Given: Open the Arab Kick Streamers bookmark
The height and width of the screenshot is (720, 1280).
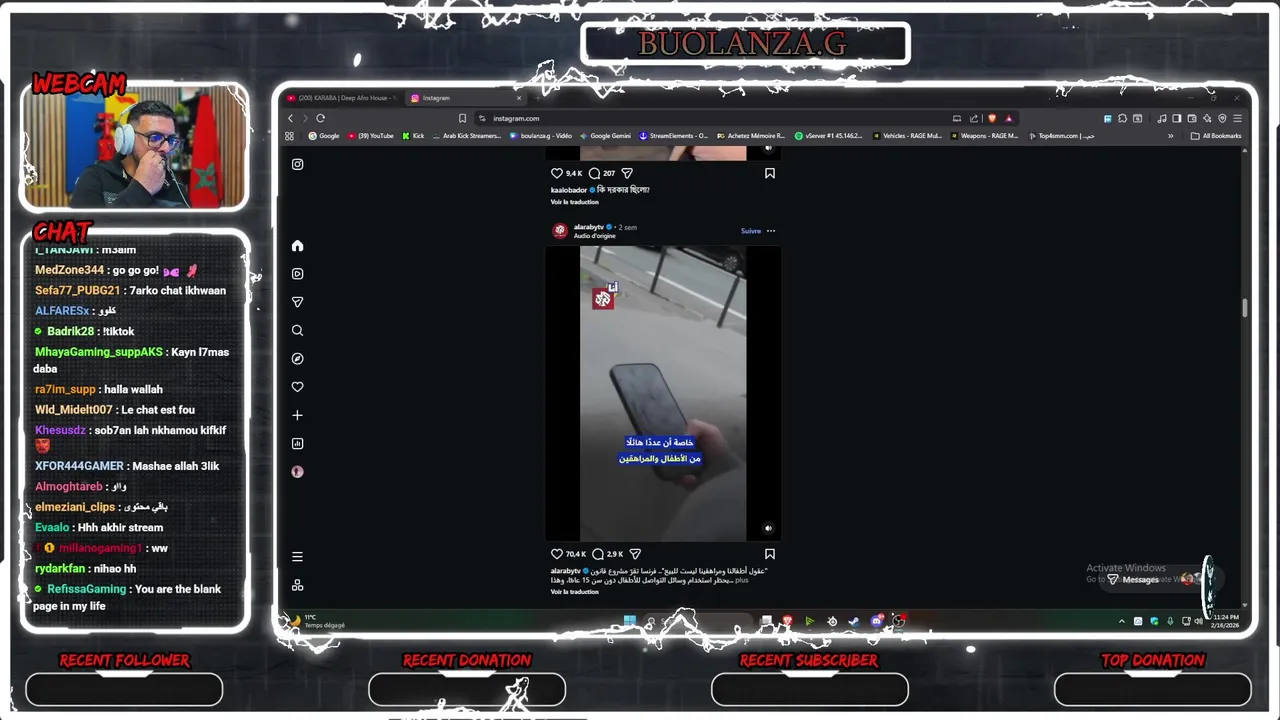Looking at the screenshot, I should click(467, 136).
